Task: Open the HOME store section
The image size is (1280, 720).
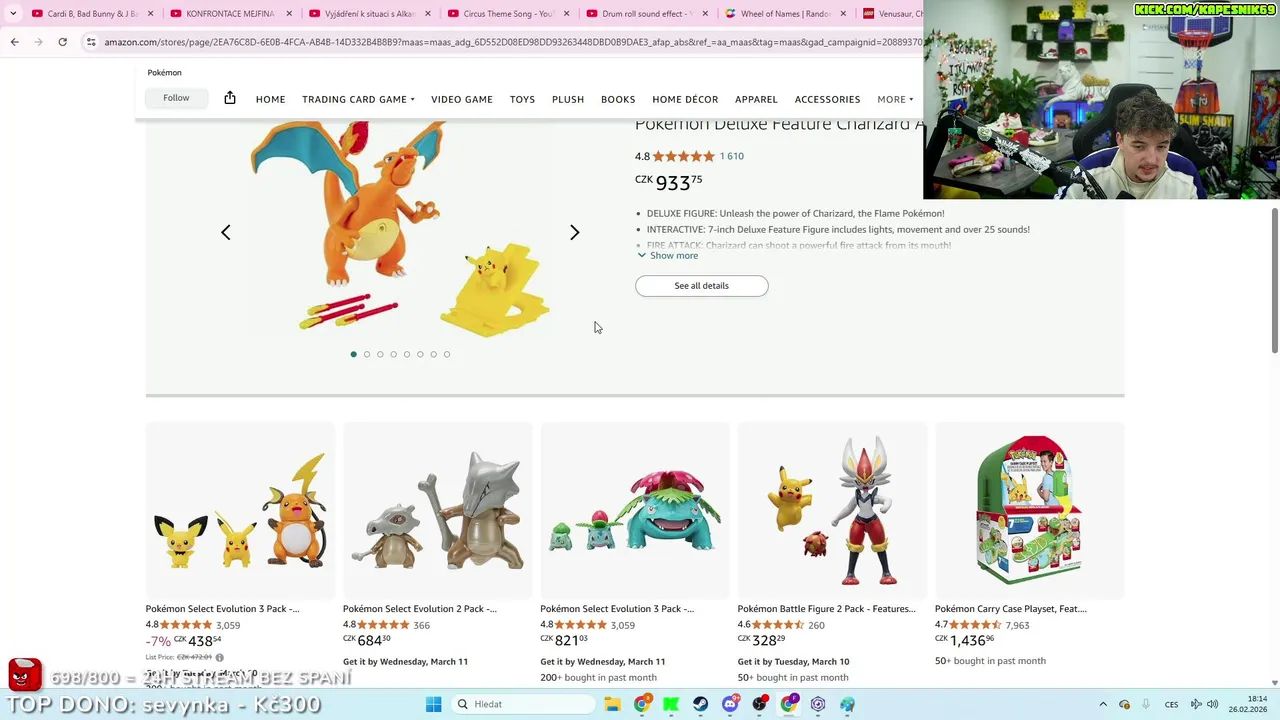Action: (x=270, y=99)
